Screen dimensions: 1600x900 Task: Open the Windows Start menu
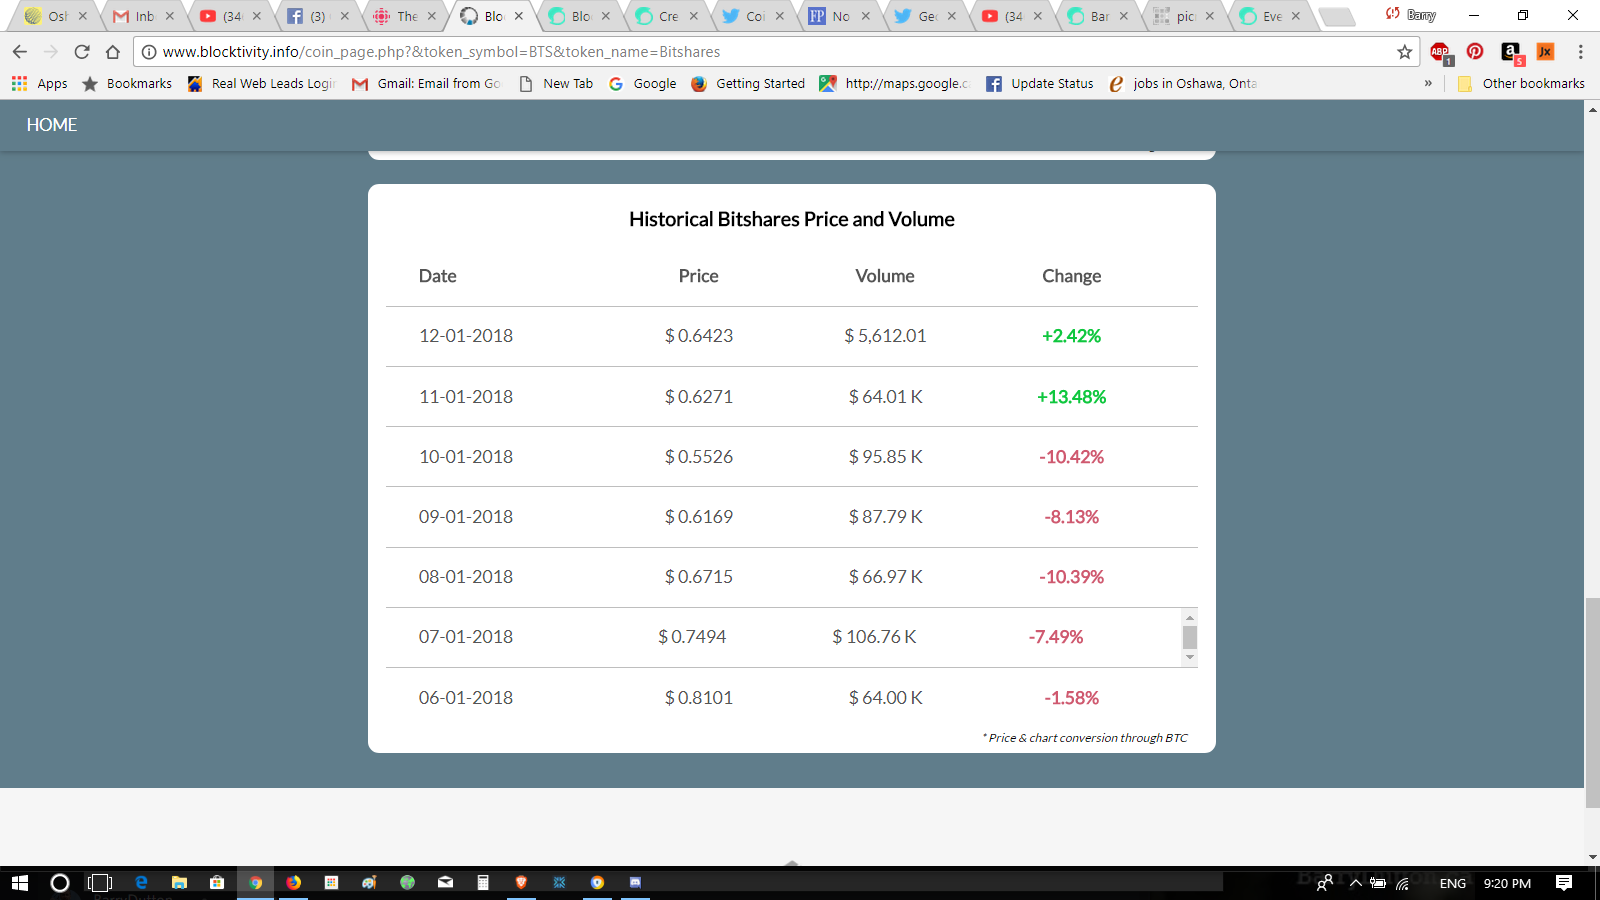point(20,883)
